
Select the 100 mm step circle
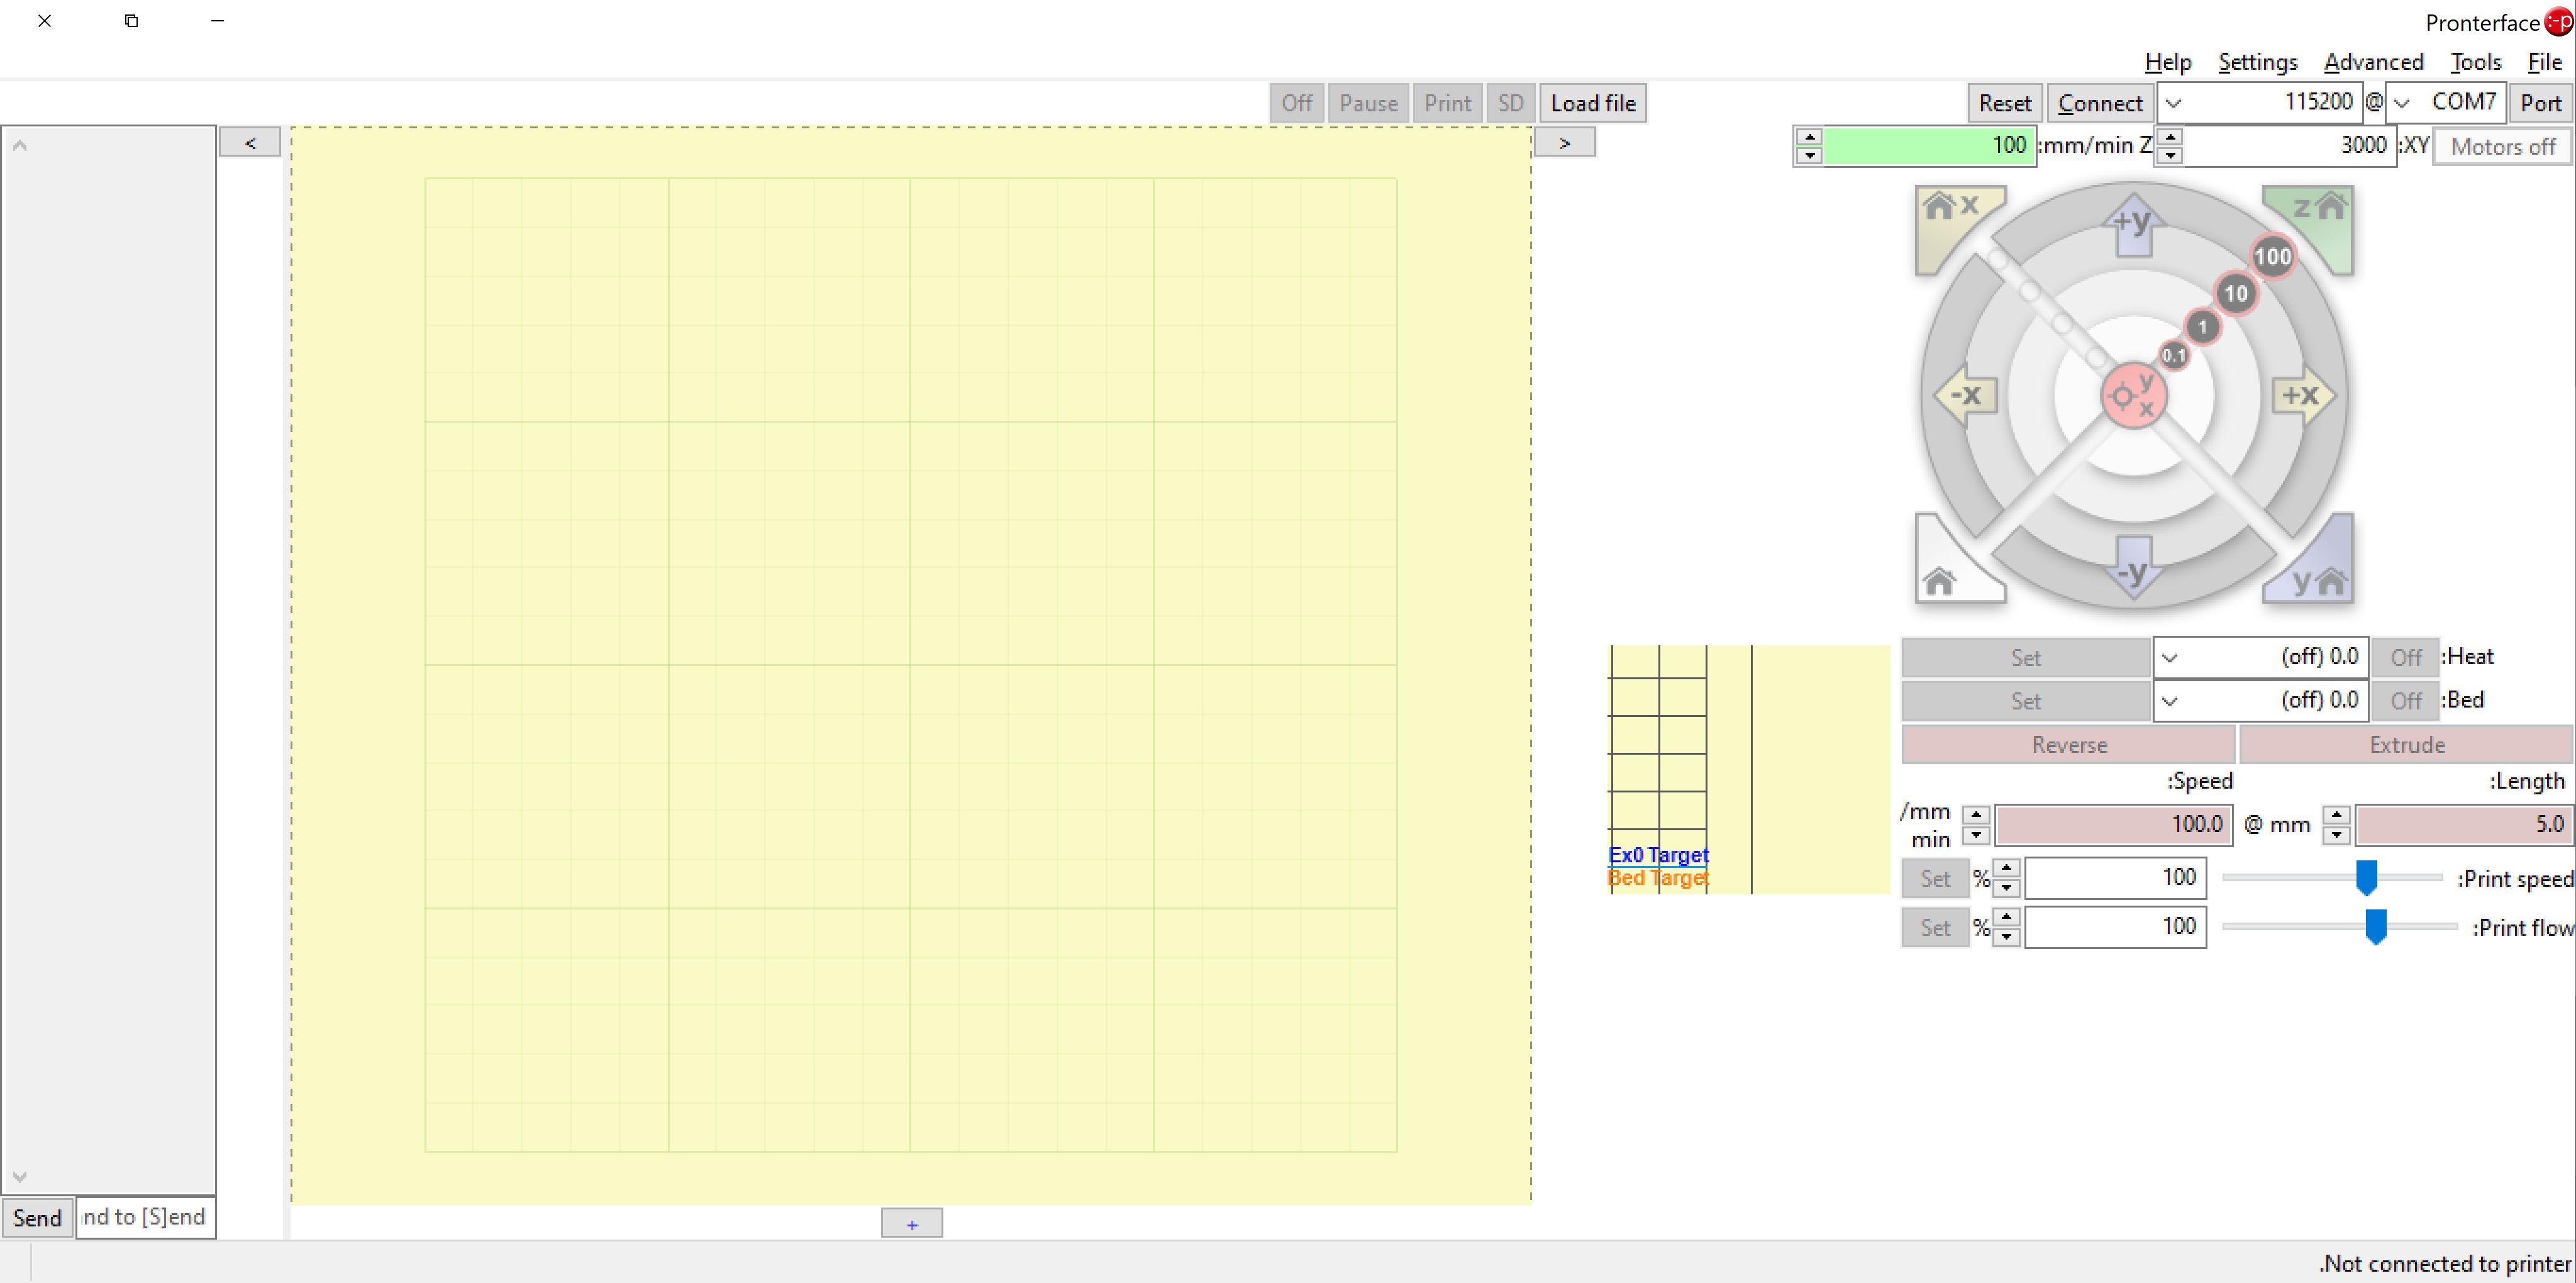(x=2272, y=256)
